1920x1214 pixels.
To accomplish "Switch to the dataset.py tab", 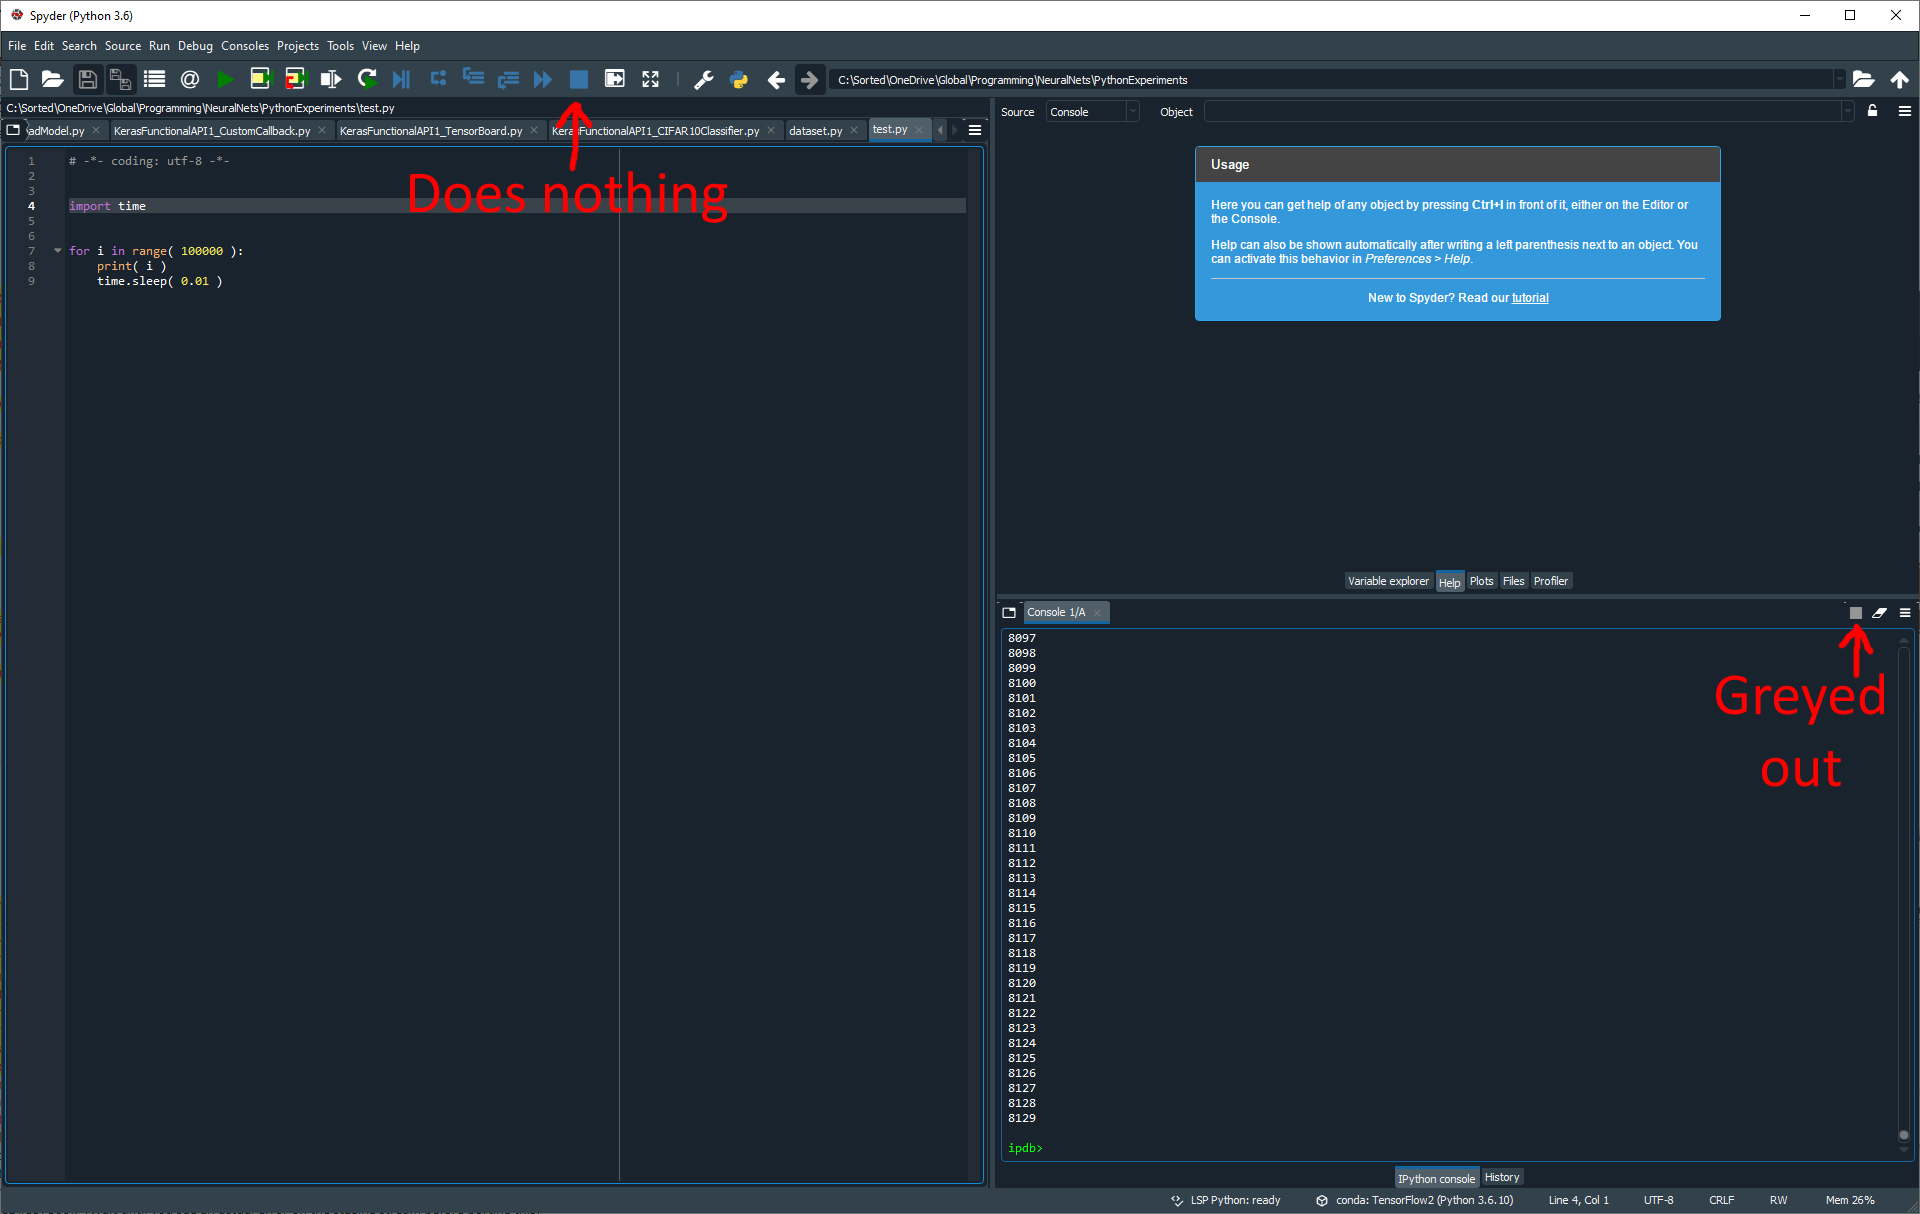I will coord(815,131).
